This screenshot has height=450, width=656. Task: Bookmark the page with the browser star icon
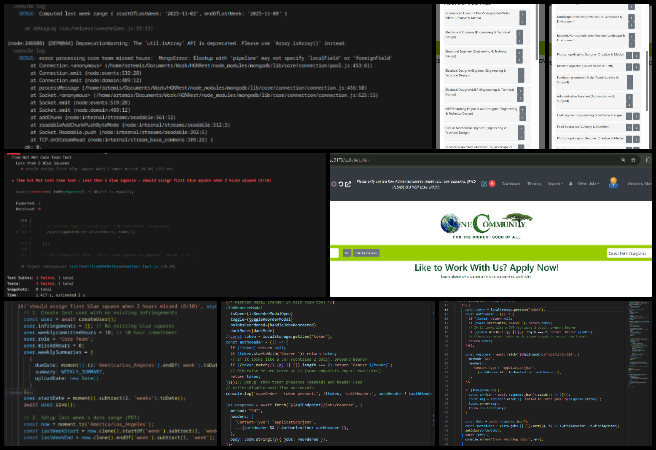pyautogui.click(x=633, y=160)
